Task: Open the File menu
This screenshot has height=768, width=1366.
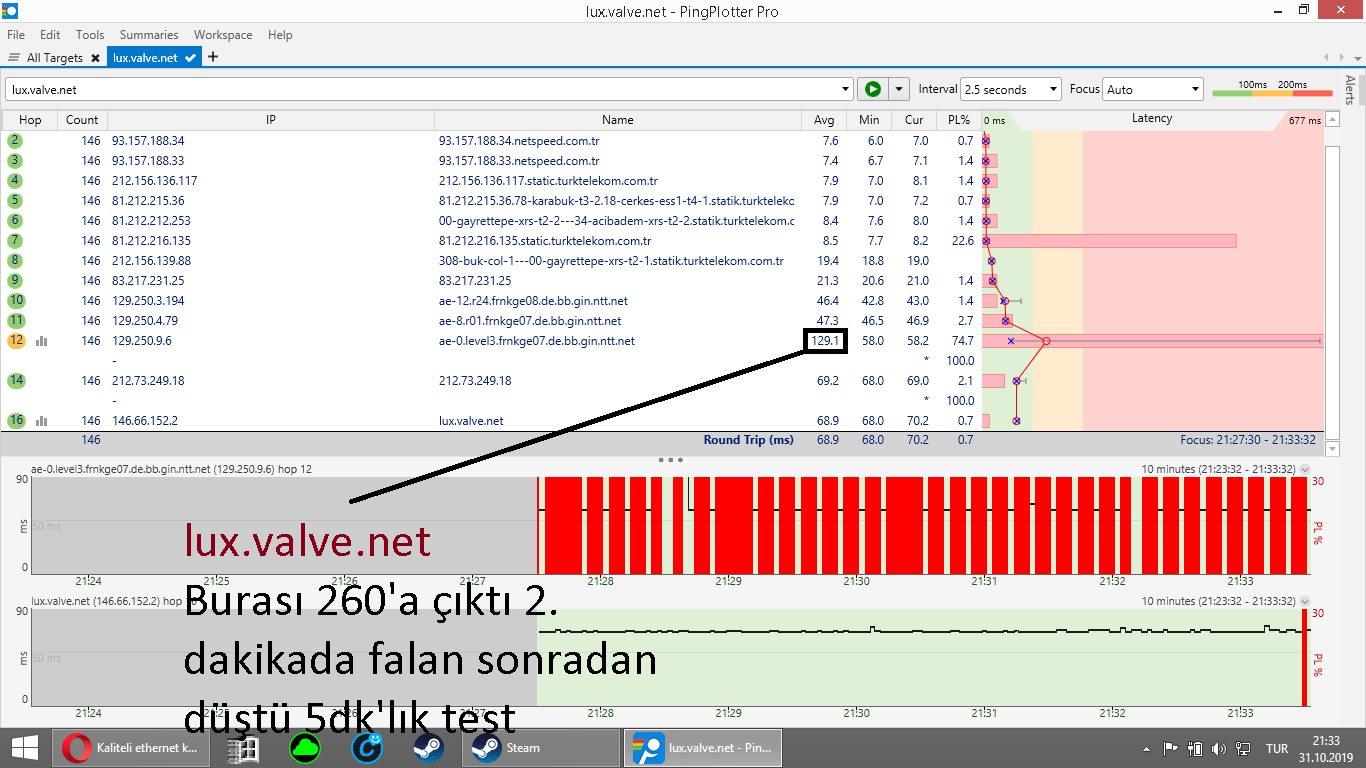Action: click(x=16, y=34)
